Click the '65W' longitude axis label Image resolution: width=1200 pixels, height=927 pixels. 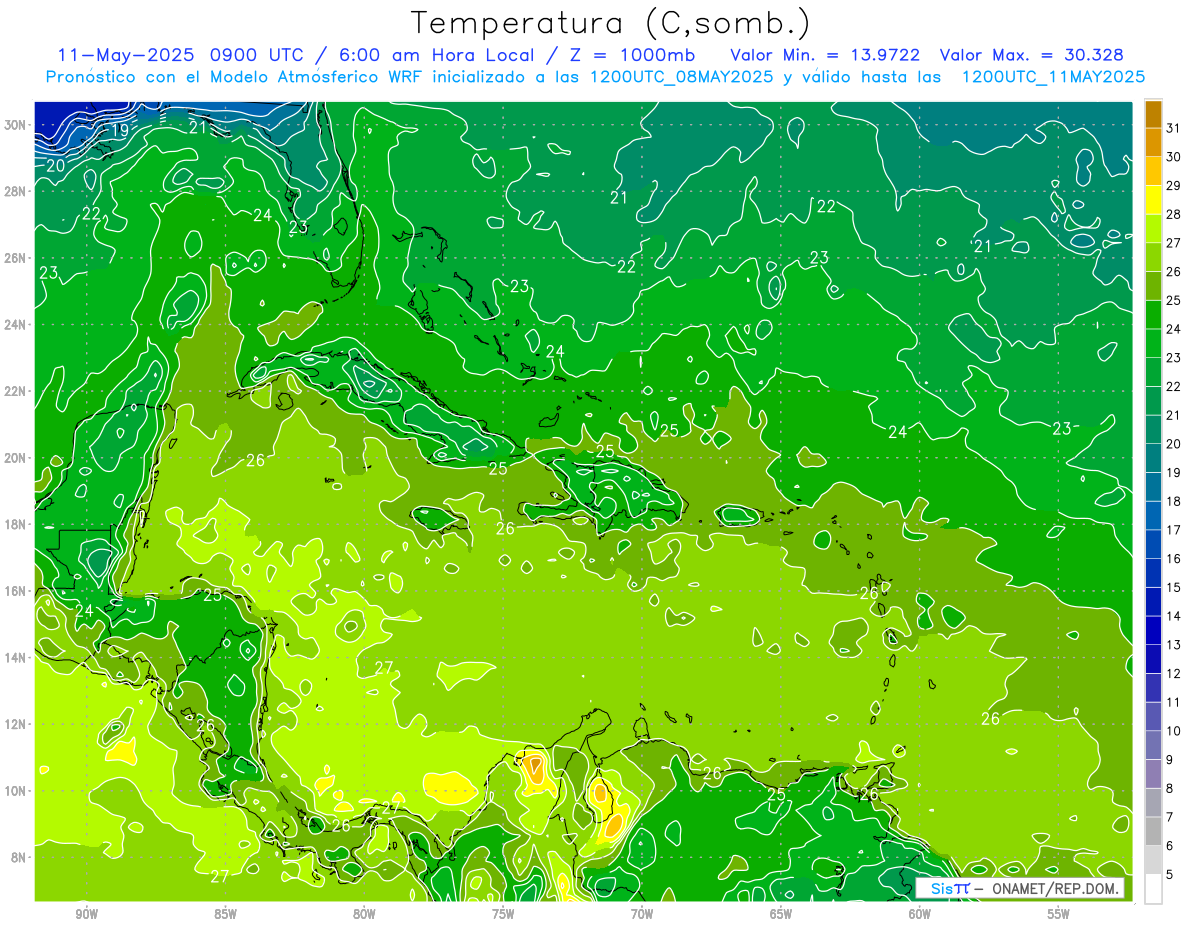point(781,914)
